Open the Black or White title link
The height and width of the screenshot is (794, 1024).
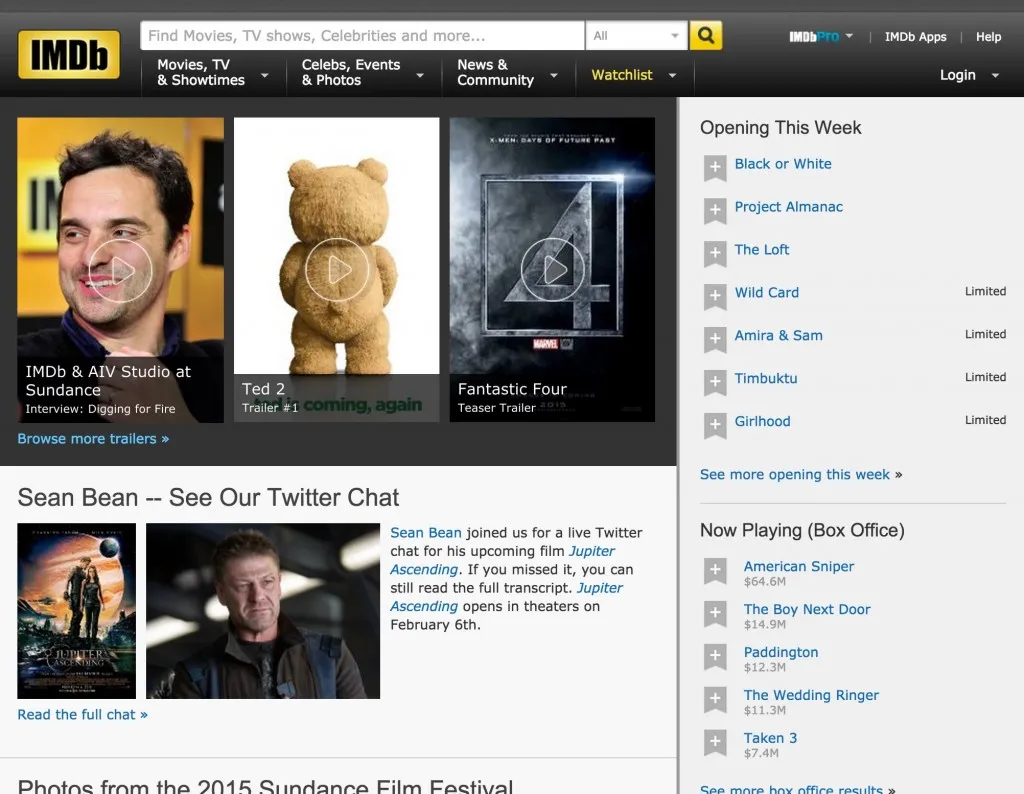pos(783,164)
